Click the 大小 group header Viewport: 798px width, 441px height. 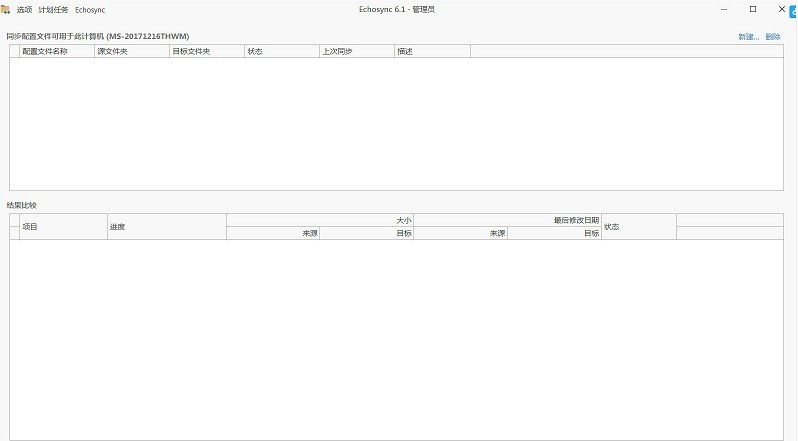[320, 220]
